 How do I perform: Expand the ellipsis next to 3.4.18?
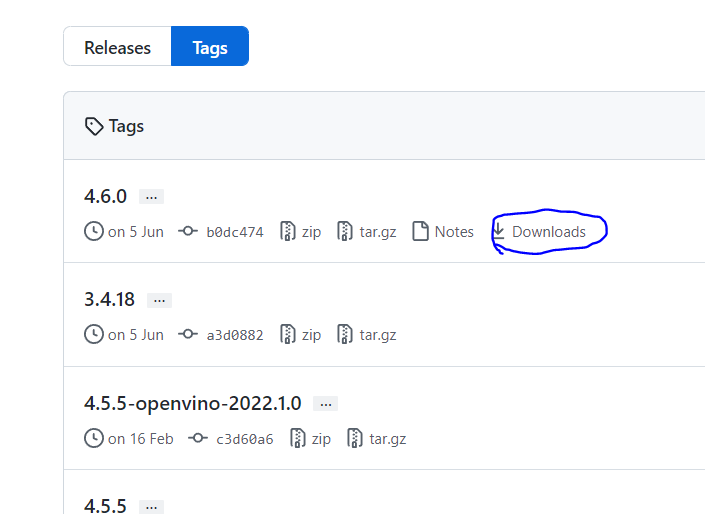click(x=160, y=300)
